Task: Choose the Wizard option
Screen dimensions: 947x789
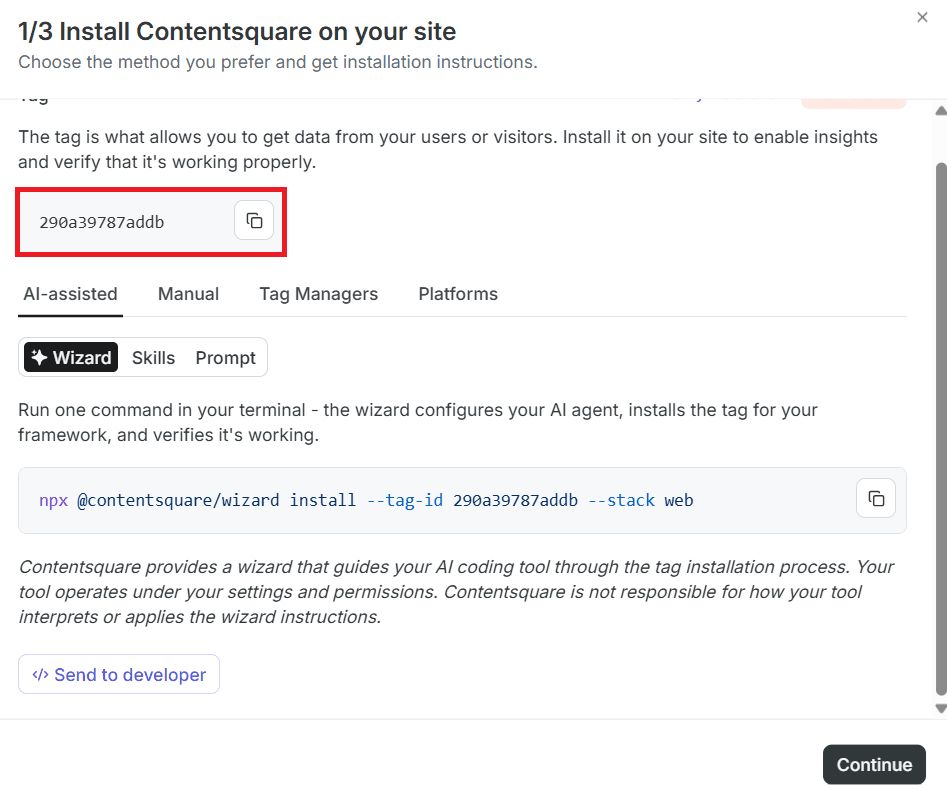Action: (71, 358)
